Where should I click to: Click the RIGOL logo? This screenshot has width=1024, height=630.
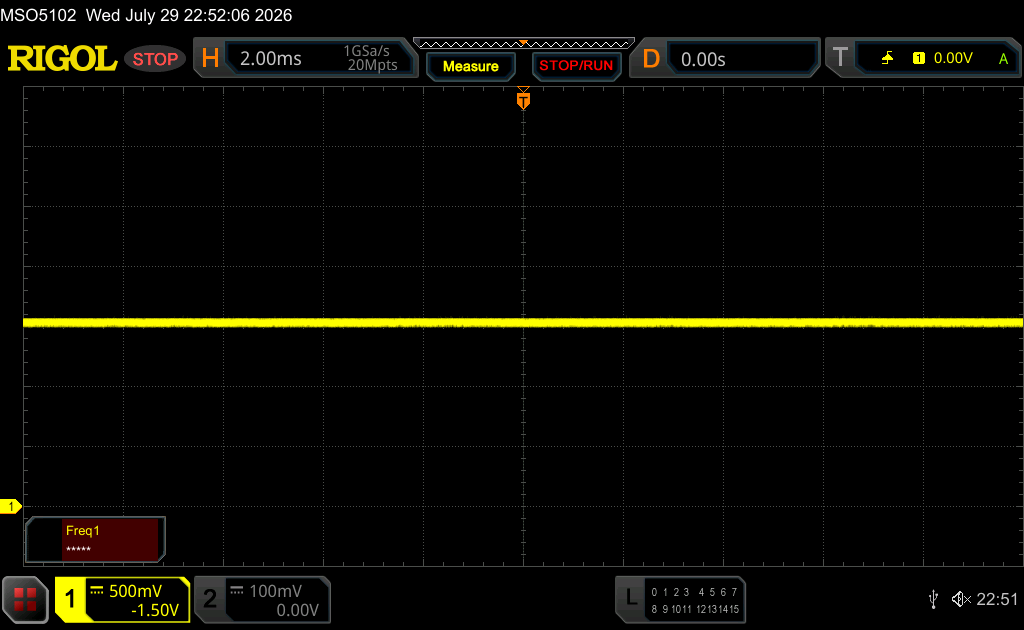pos(62,59)
